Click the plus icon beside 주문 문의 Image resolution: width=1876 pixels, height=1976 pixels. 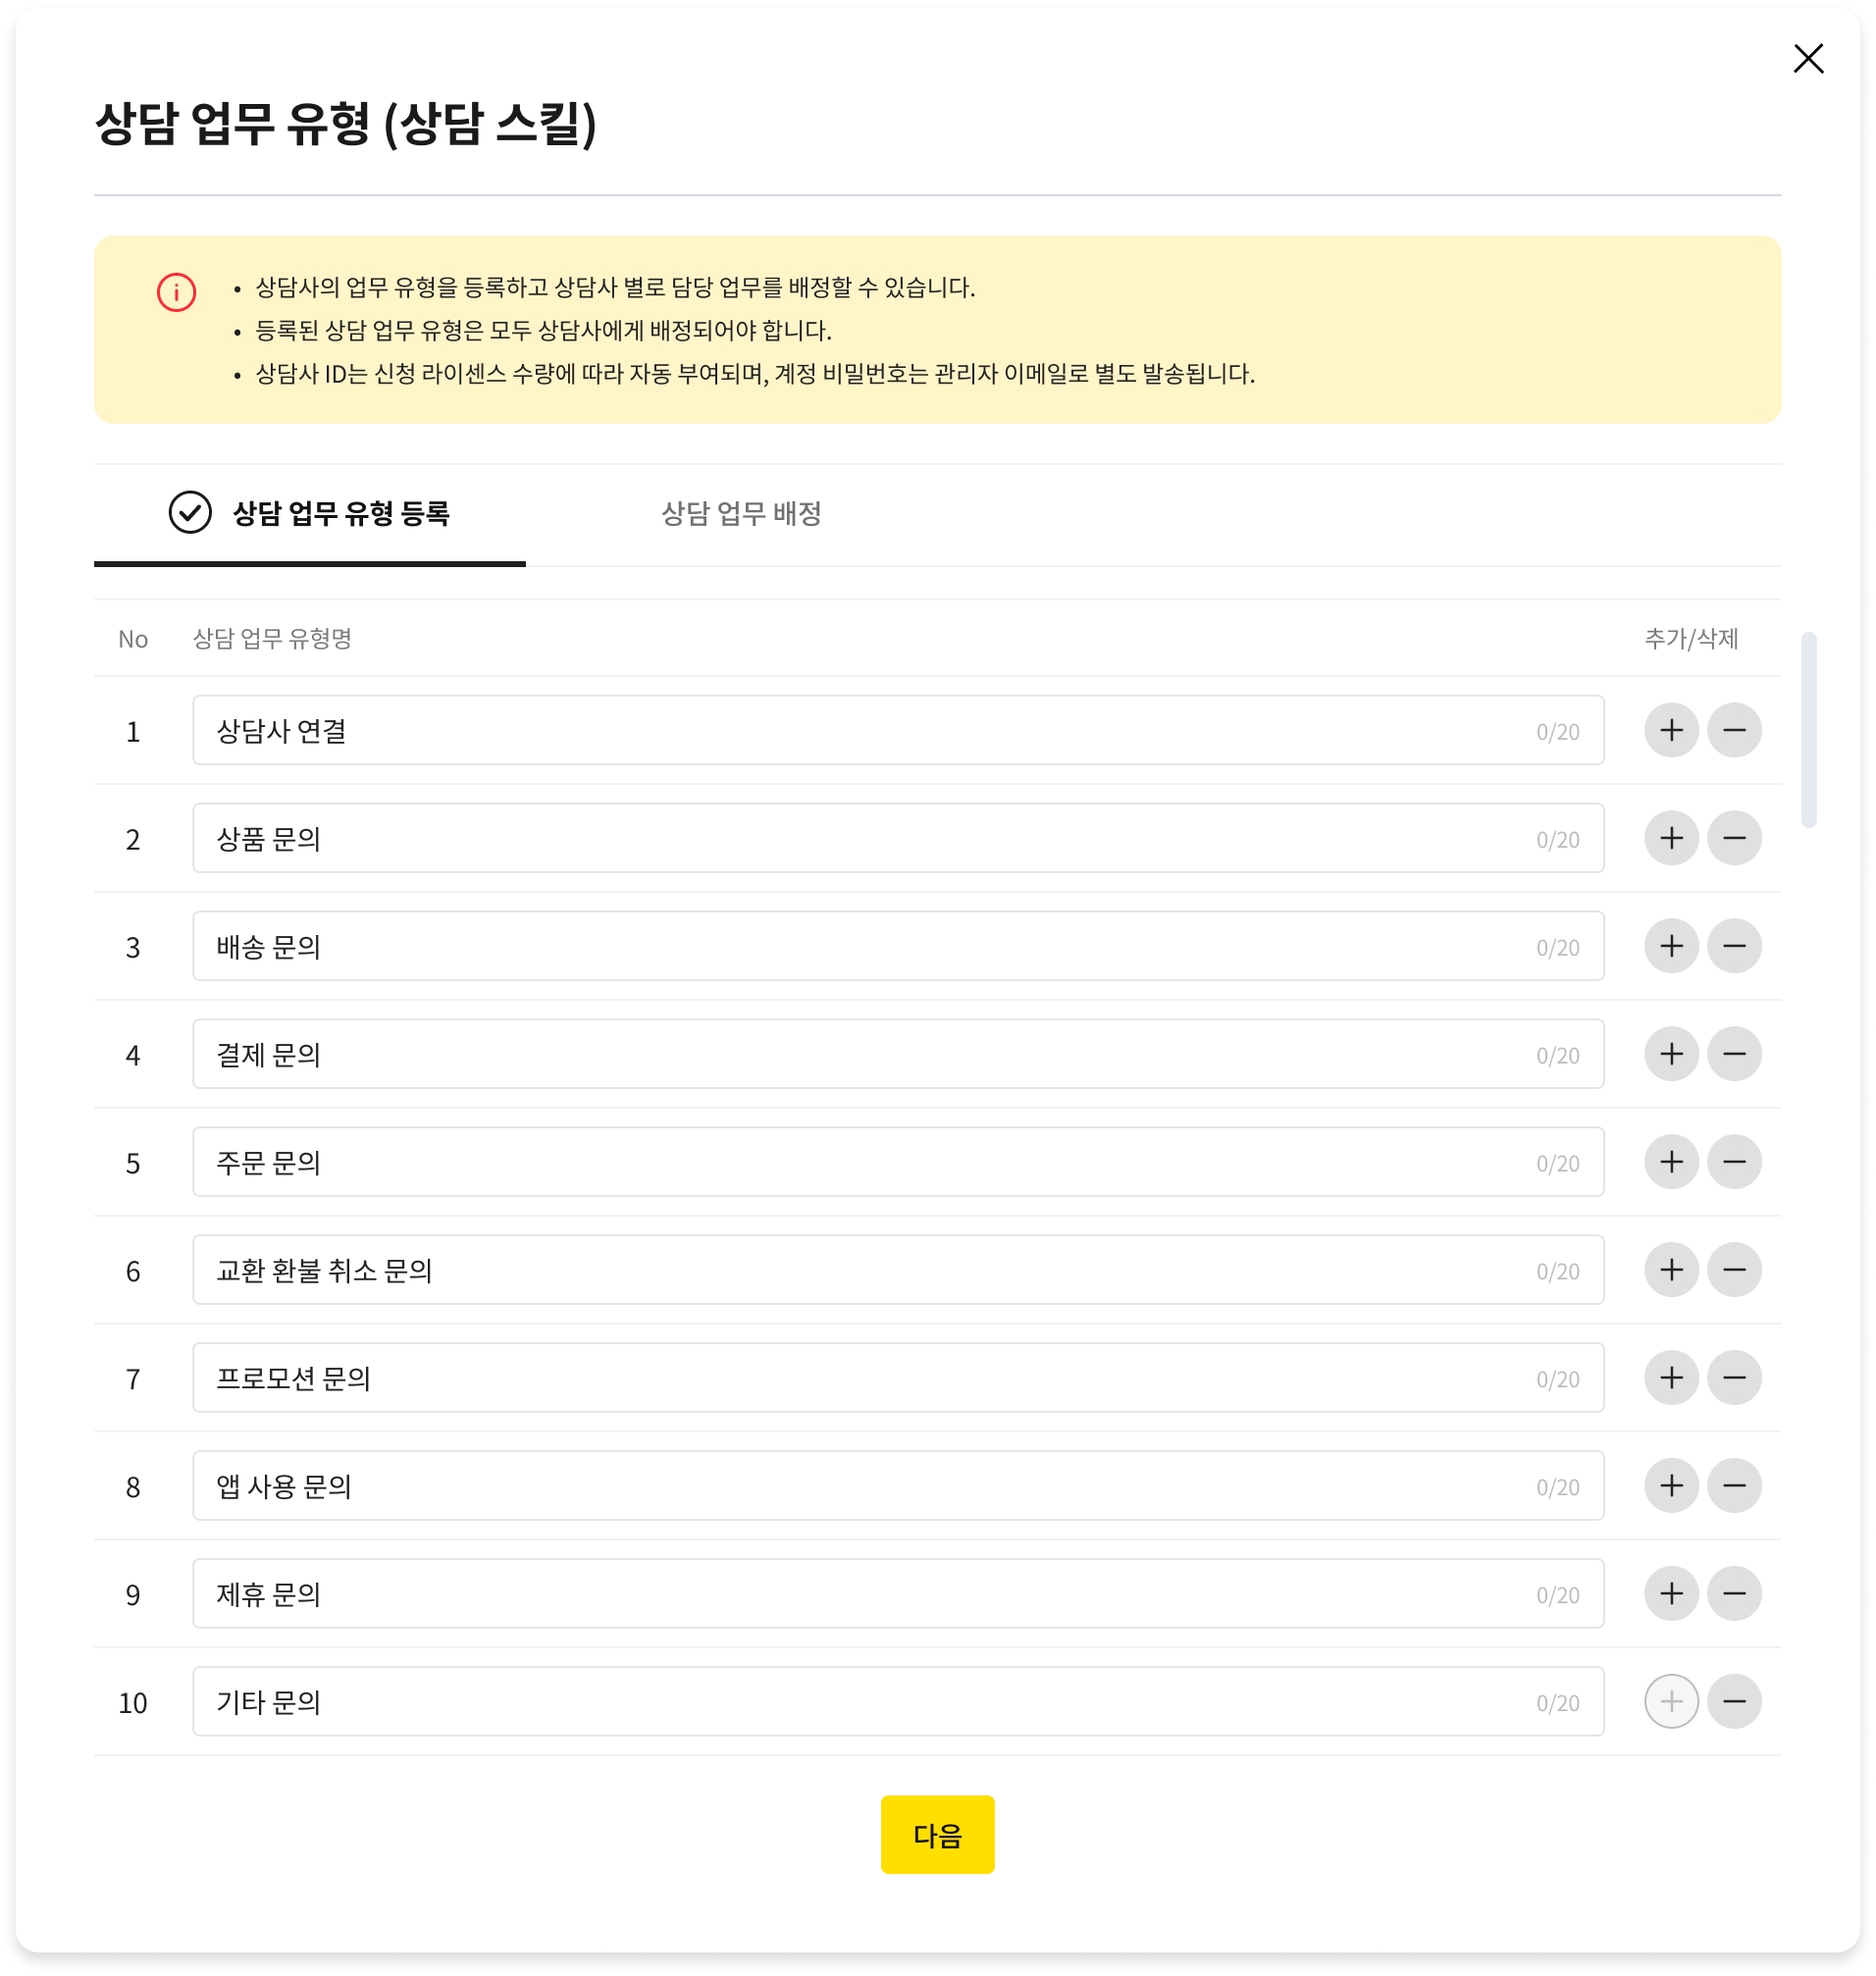(x=1671, y=1162)
